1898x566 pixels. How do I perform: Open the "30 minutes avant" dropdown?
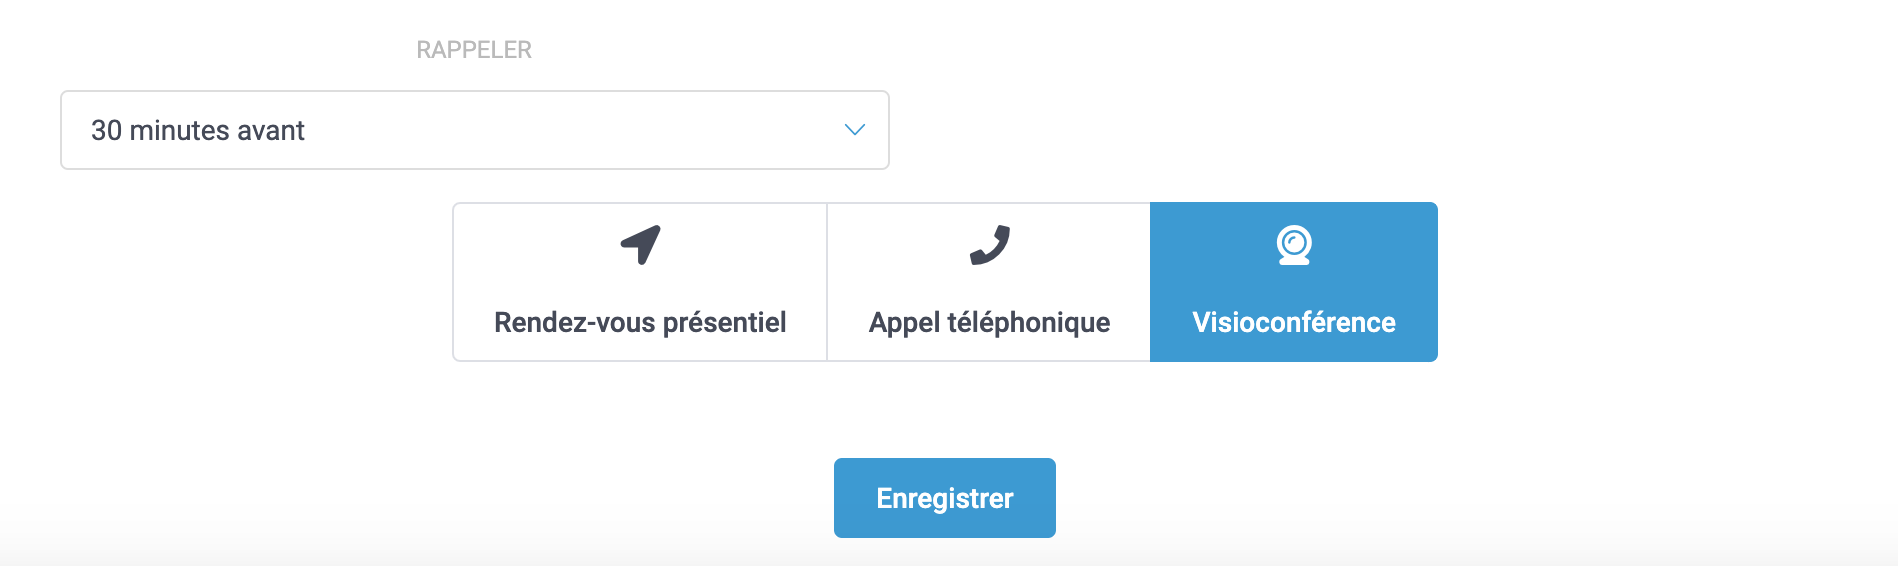click(x=475, y=130)
